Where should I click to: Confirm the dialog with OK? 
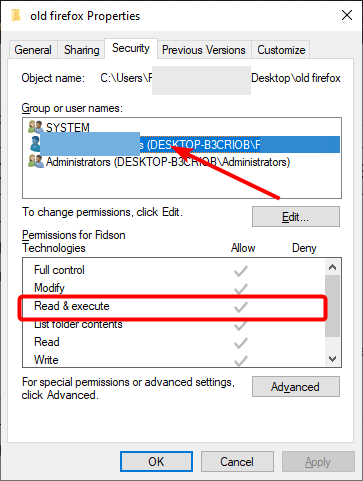click(x=156, y=462)
